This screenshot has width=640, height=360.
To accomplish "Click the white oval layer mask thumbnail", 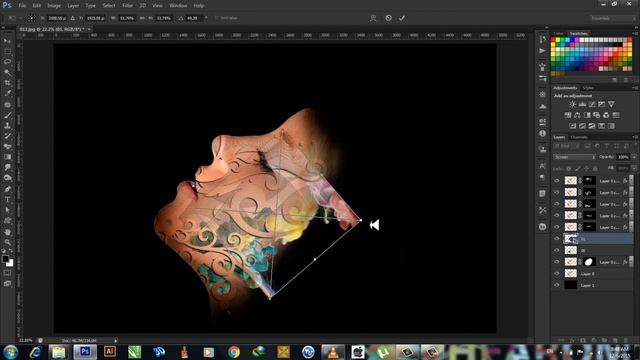I will 589,262.
